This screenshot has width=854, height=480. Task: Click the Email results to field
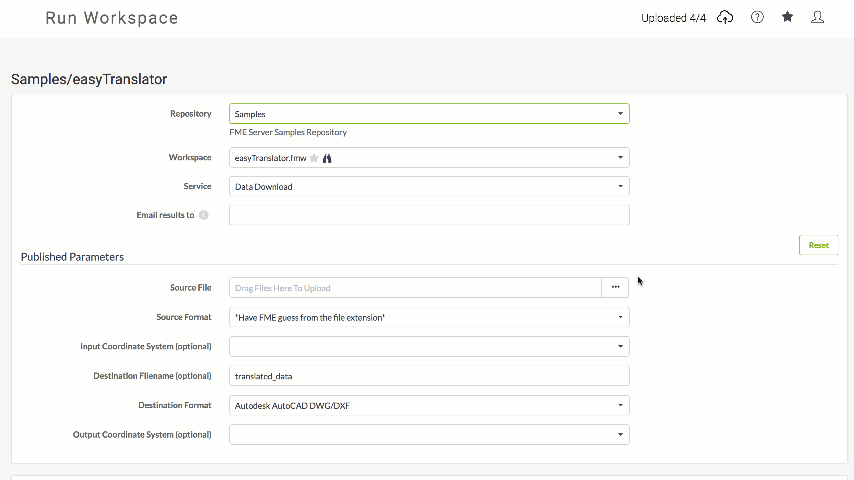click(x=429, y=215)
